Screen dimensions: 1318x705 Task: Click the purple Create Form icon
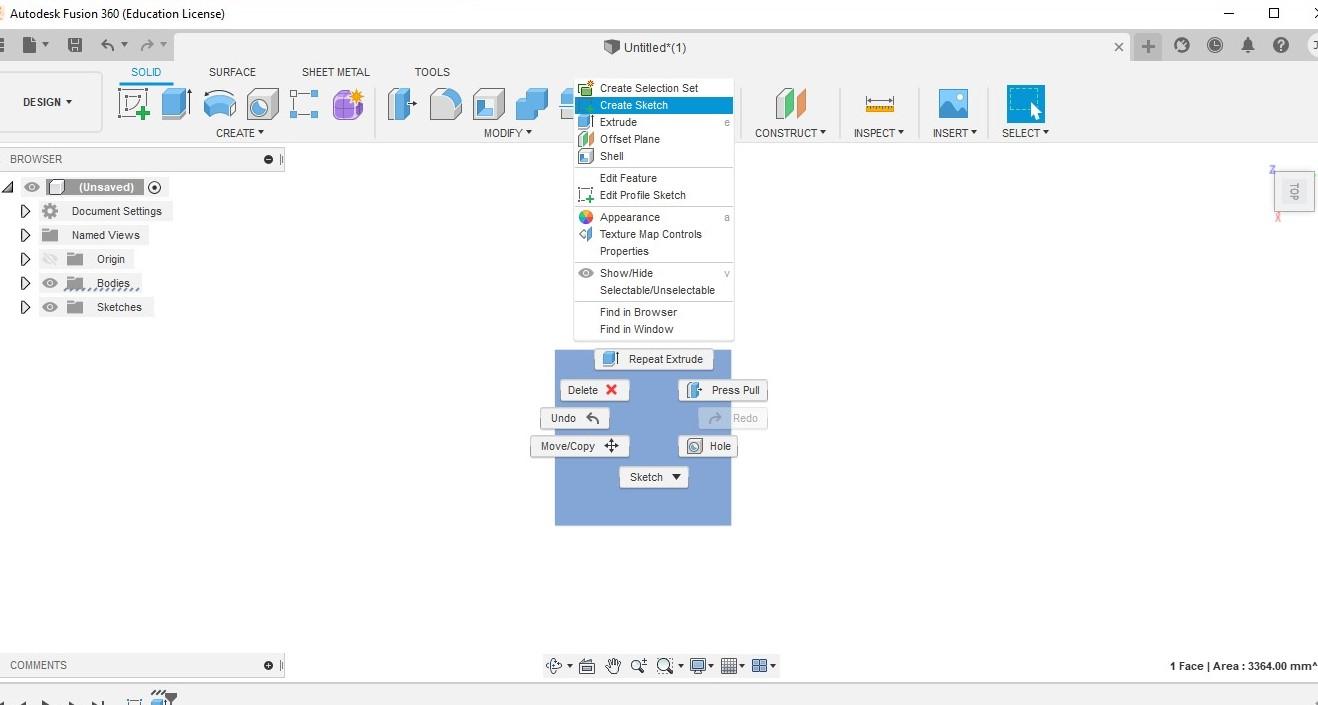click(x=348, y=104)
